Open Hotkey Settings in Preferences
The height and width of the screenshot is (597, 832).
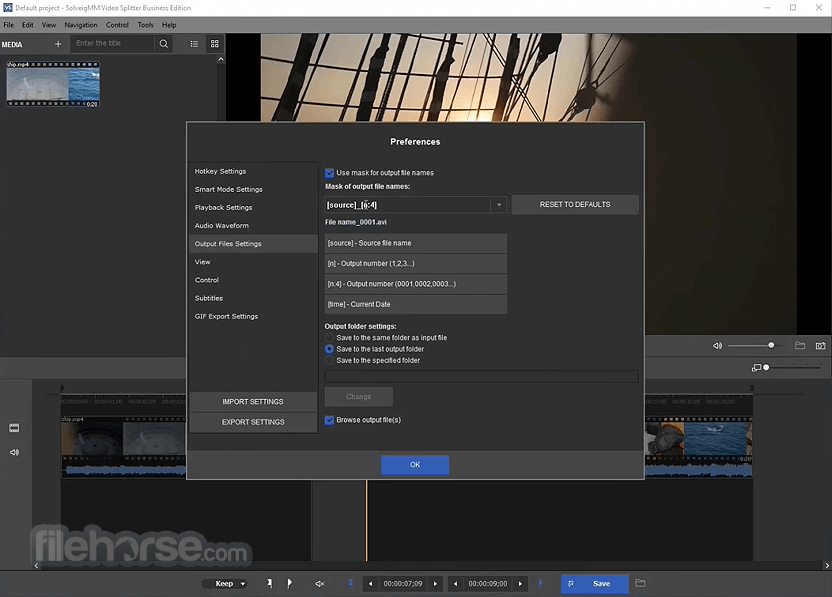click(x=254, y=171)
